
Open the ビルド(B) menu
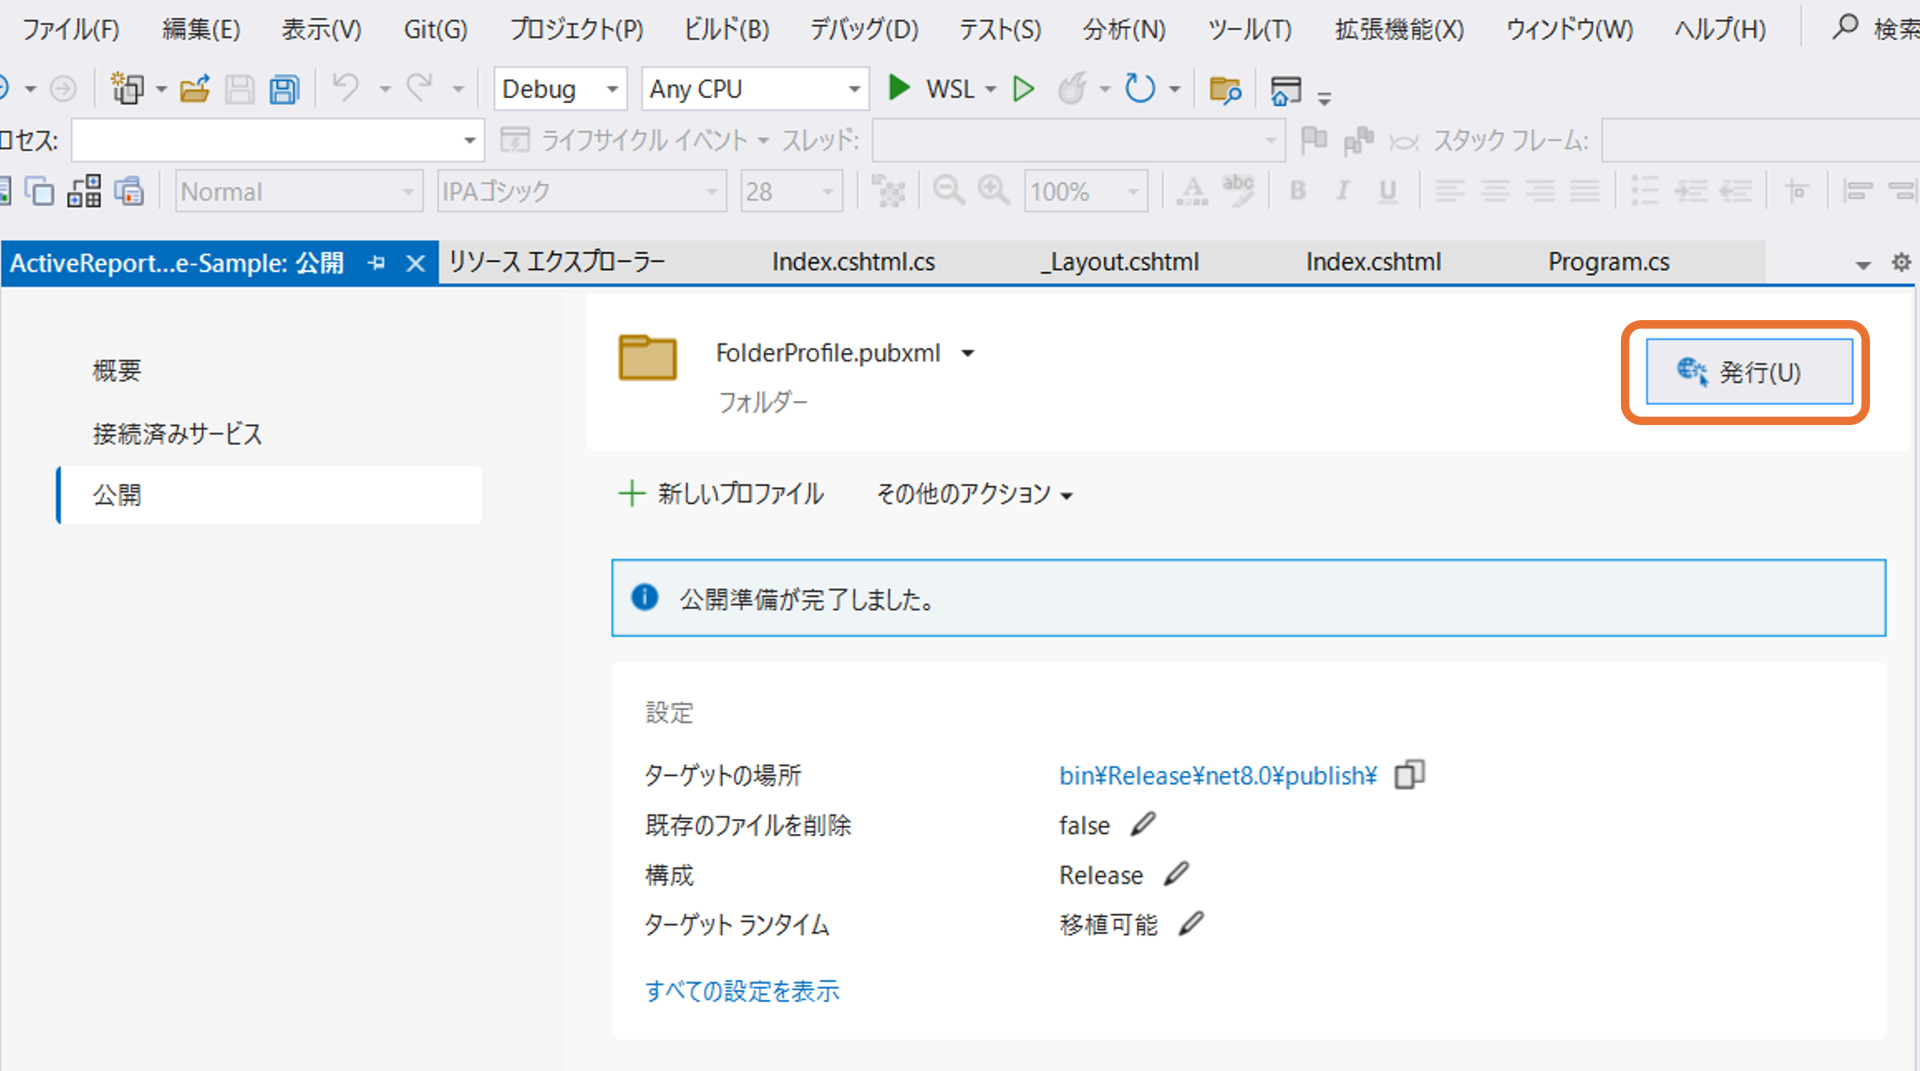click(x=727, y=29)
